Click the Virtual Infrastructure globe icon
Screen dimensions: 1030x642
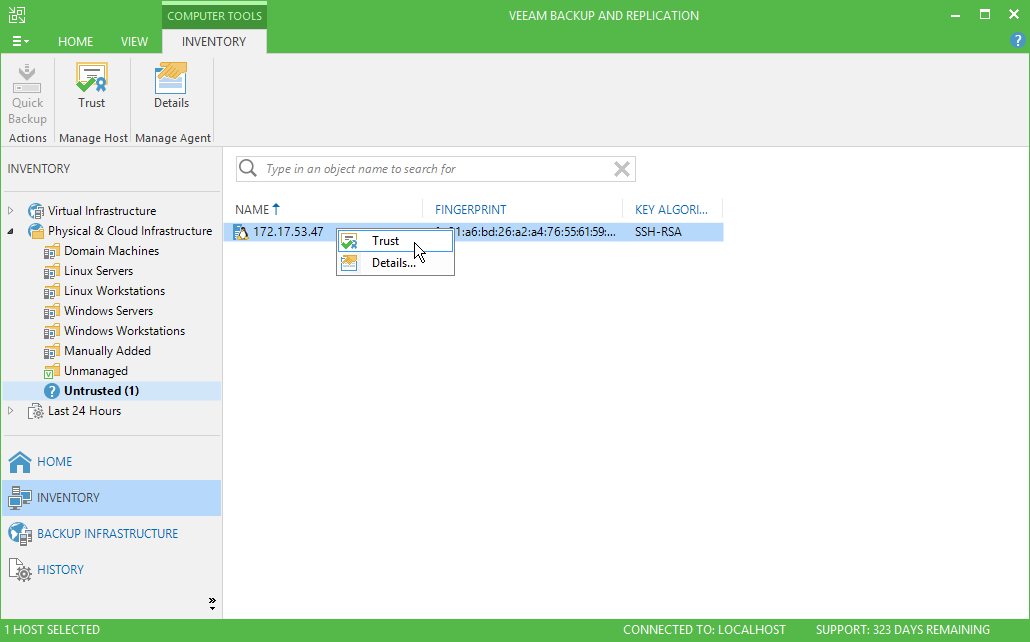click(35, 211)
